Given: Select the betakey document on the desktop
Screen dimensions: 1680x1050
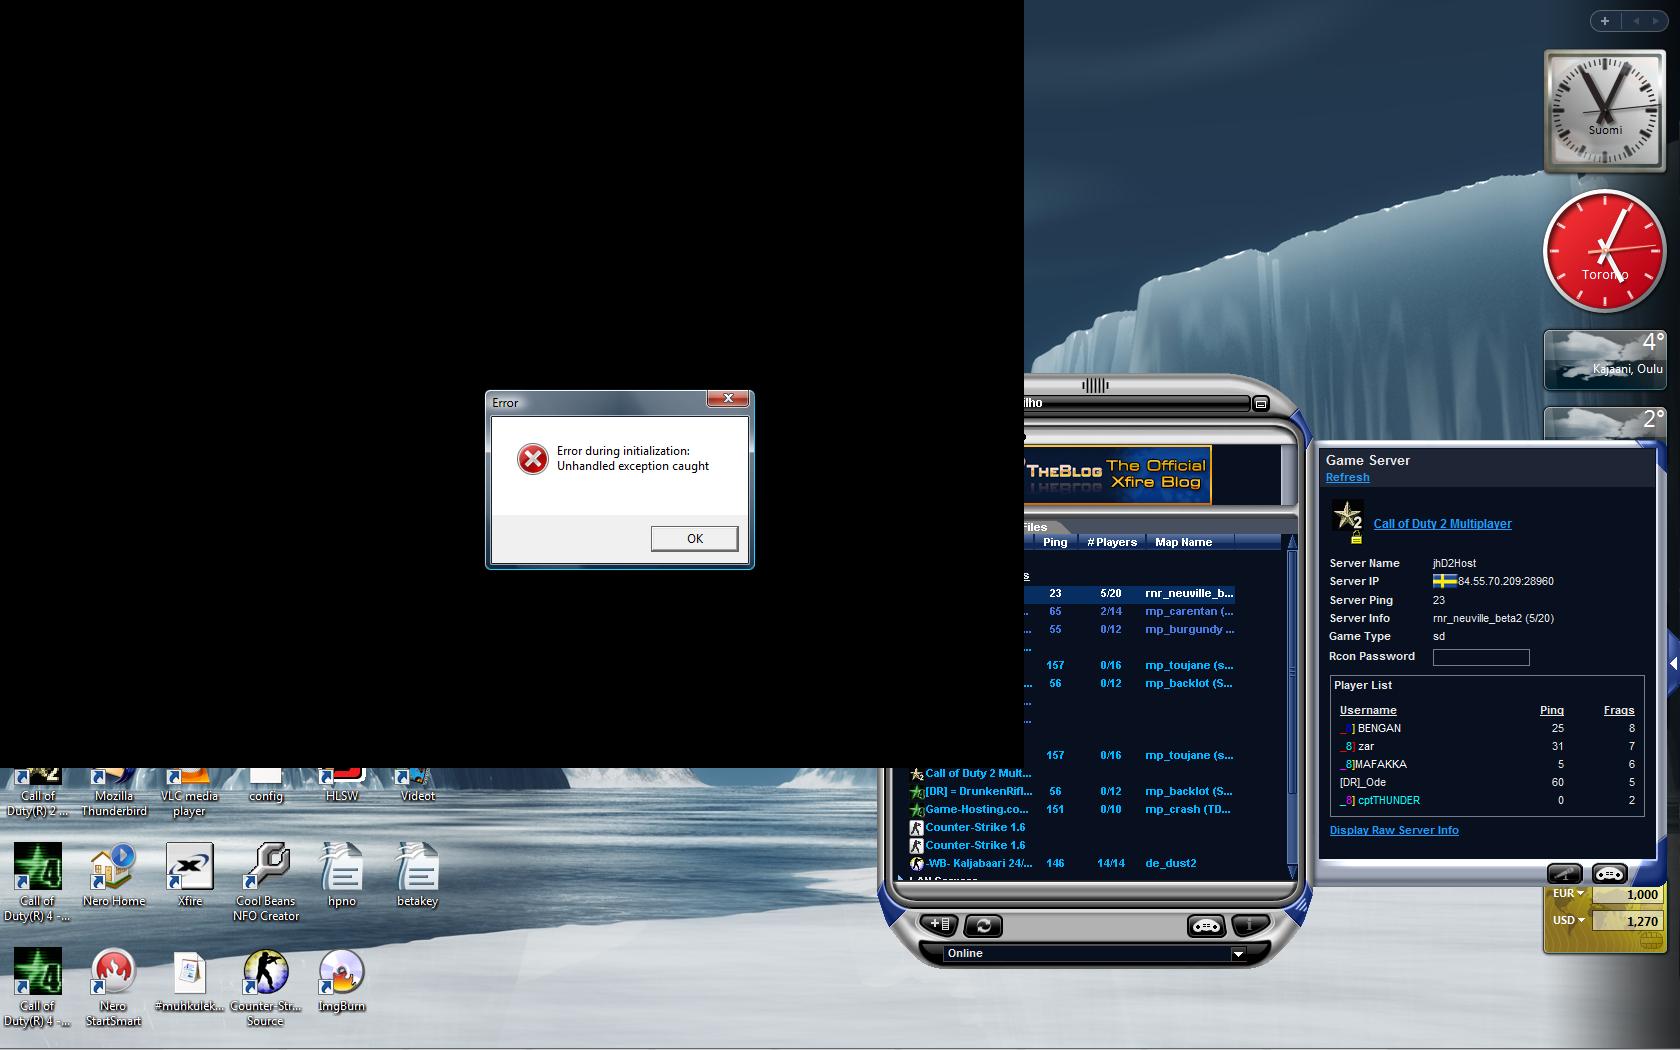Looking at the screenshot, I should [x=417, y=875].
